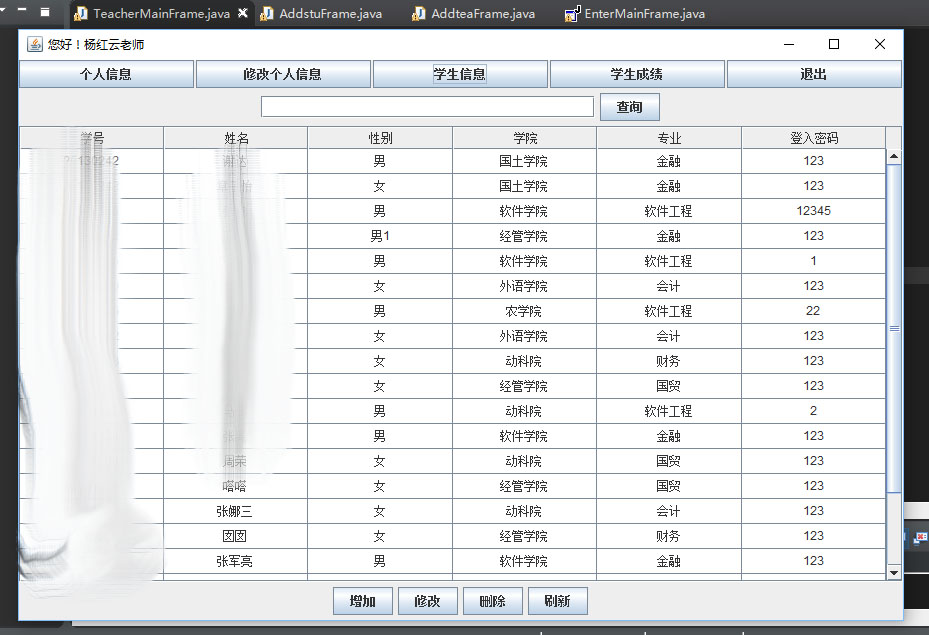Select the name cell 周荣
This screenshot has width=929, height=635.
pos(235,461)
